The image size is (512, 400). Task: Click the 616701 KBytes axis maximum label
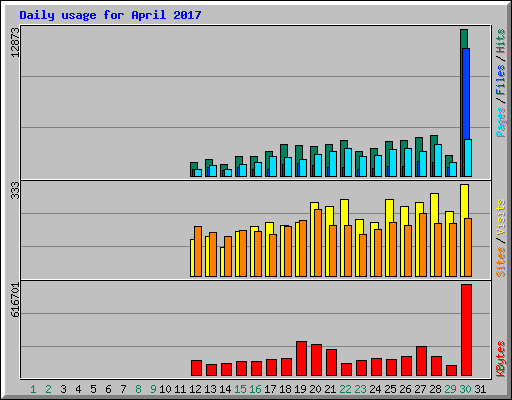[x=15, y=300]
